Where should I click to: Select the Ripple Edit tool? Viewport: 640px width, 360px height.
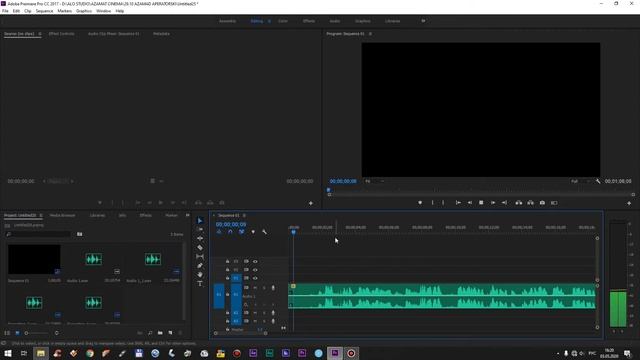200,238
